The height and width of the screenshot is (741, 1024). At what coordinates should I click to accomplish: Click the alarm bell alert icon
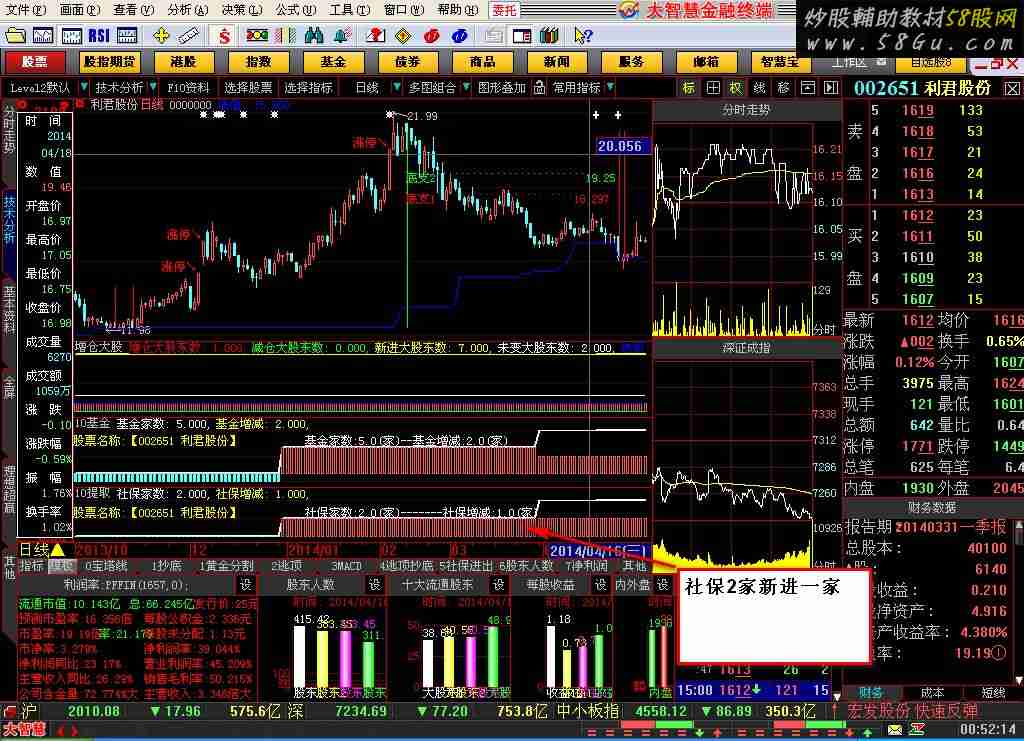pos(342,35)
